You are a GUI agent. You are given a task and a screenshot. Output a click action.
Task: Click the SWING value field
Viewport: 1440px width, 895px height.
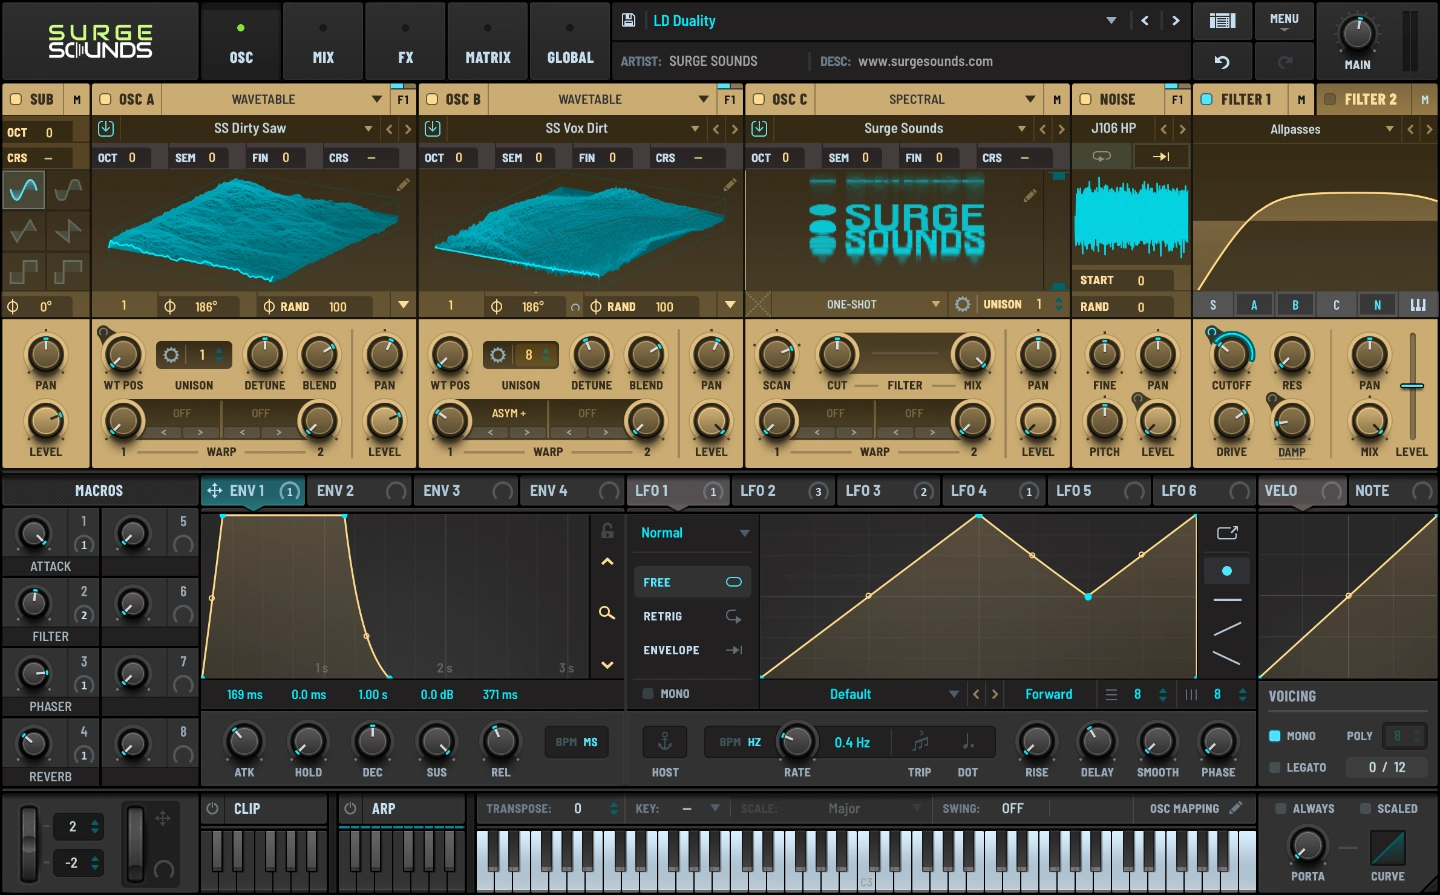tap(1013, 808)
